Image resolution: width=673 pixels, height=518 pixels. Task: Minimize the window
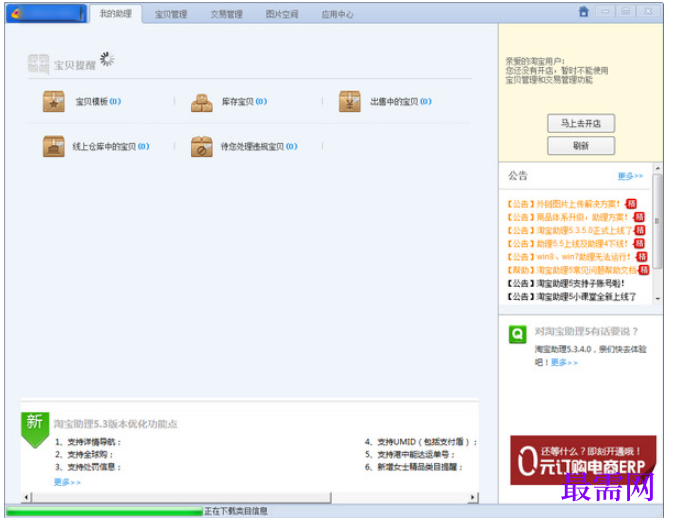pos(605,12)
